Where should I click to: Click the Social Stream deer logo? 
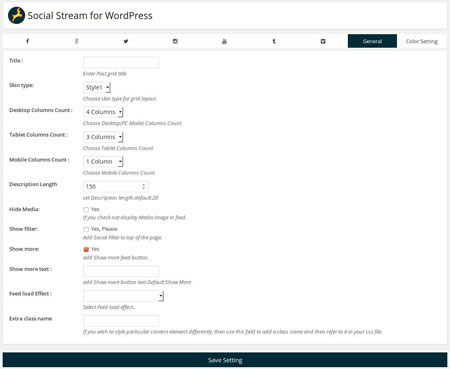point(16,15)
